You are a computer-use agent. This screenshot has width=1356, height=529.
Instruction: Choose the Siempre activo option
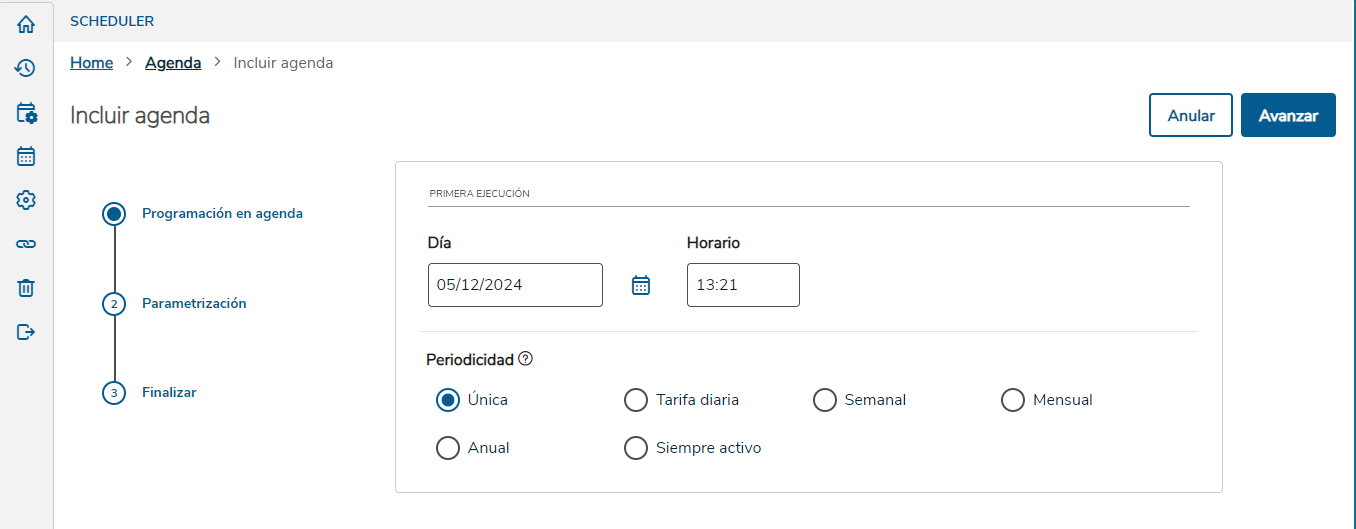636,448
